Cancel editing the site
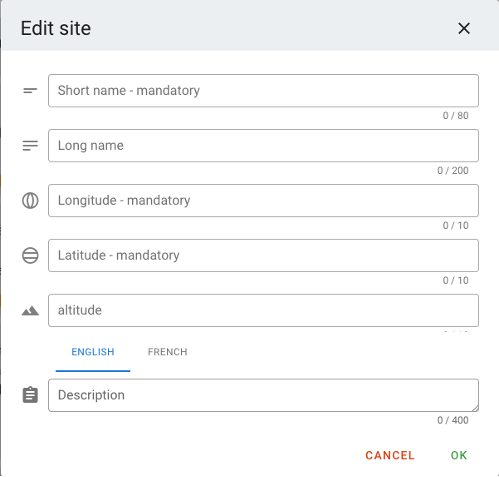 (x=390, y=455)
